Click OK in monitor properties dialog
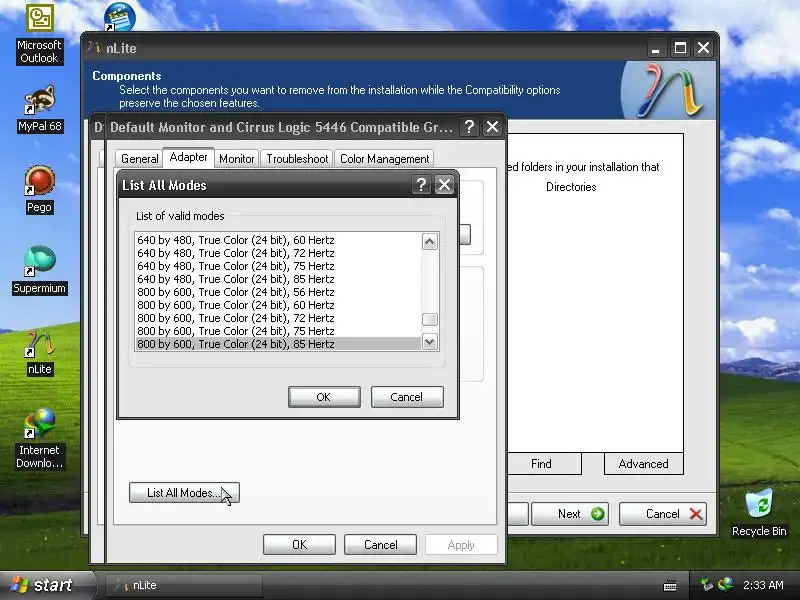Image resolution: width=800 pixels, height=600 pixels. (299, 545)
